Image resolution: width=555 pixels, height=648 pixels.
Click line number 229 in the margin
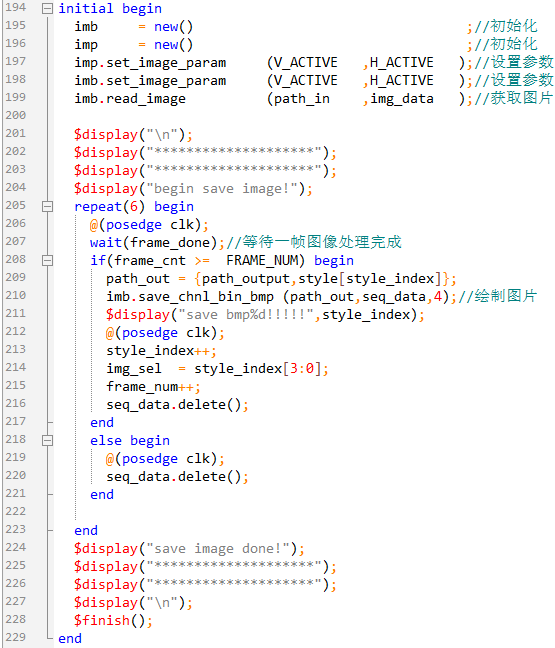tap(16, 637)
